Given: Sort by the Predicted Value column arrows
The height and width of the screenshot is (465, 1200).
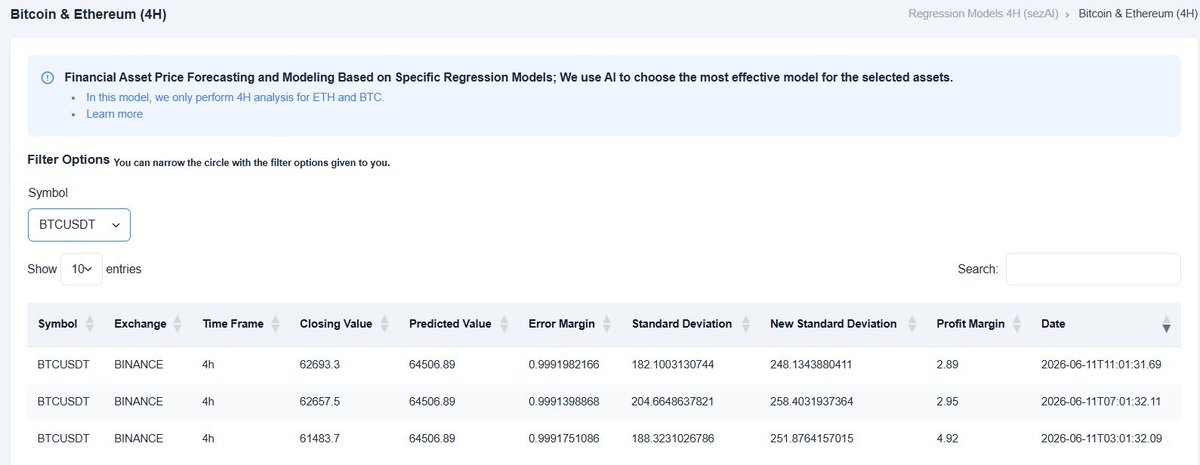Looking at the screenshot, I should [504, 325].
